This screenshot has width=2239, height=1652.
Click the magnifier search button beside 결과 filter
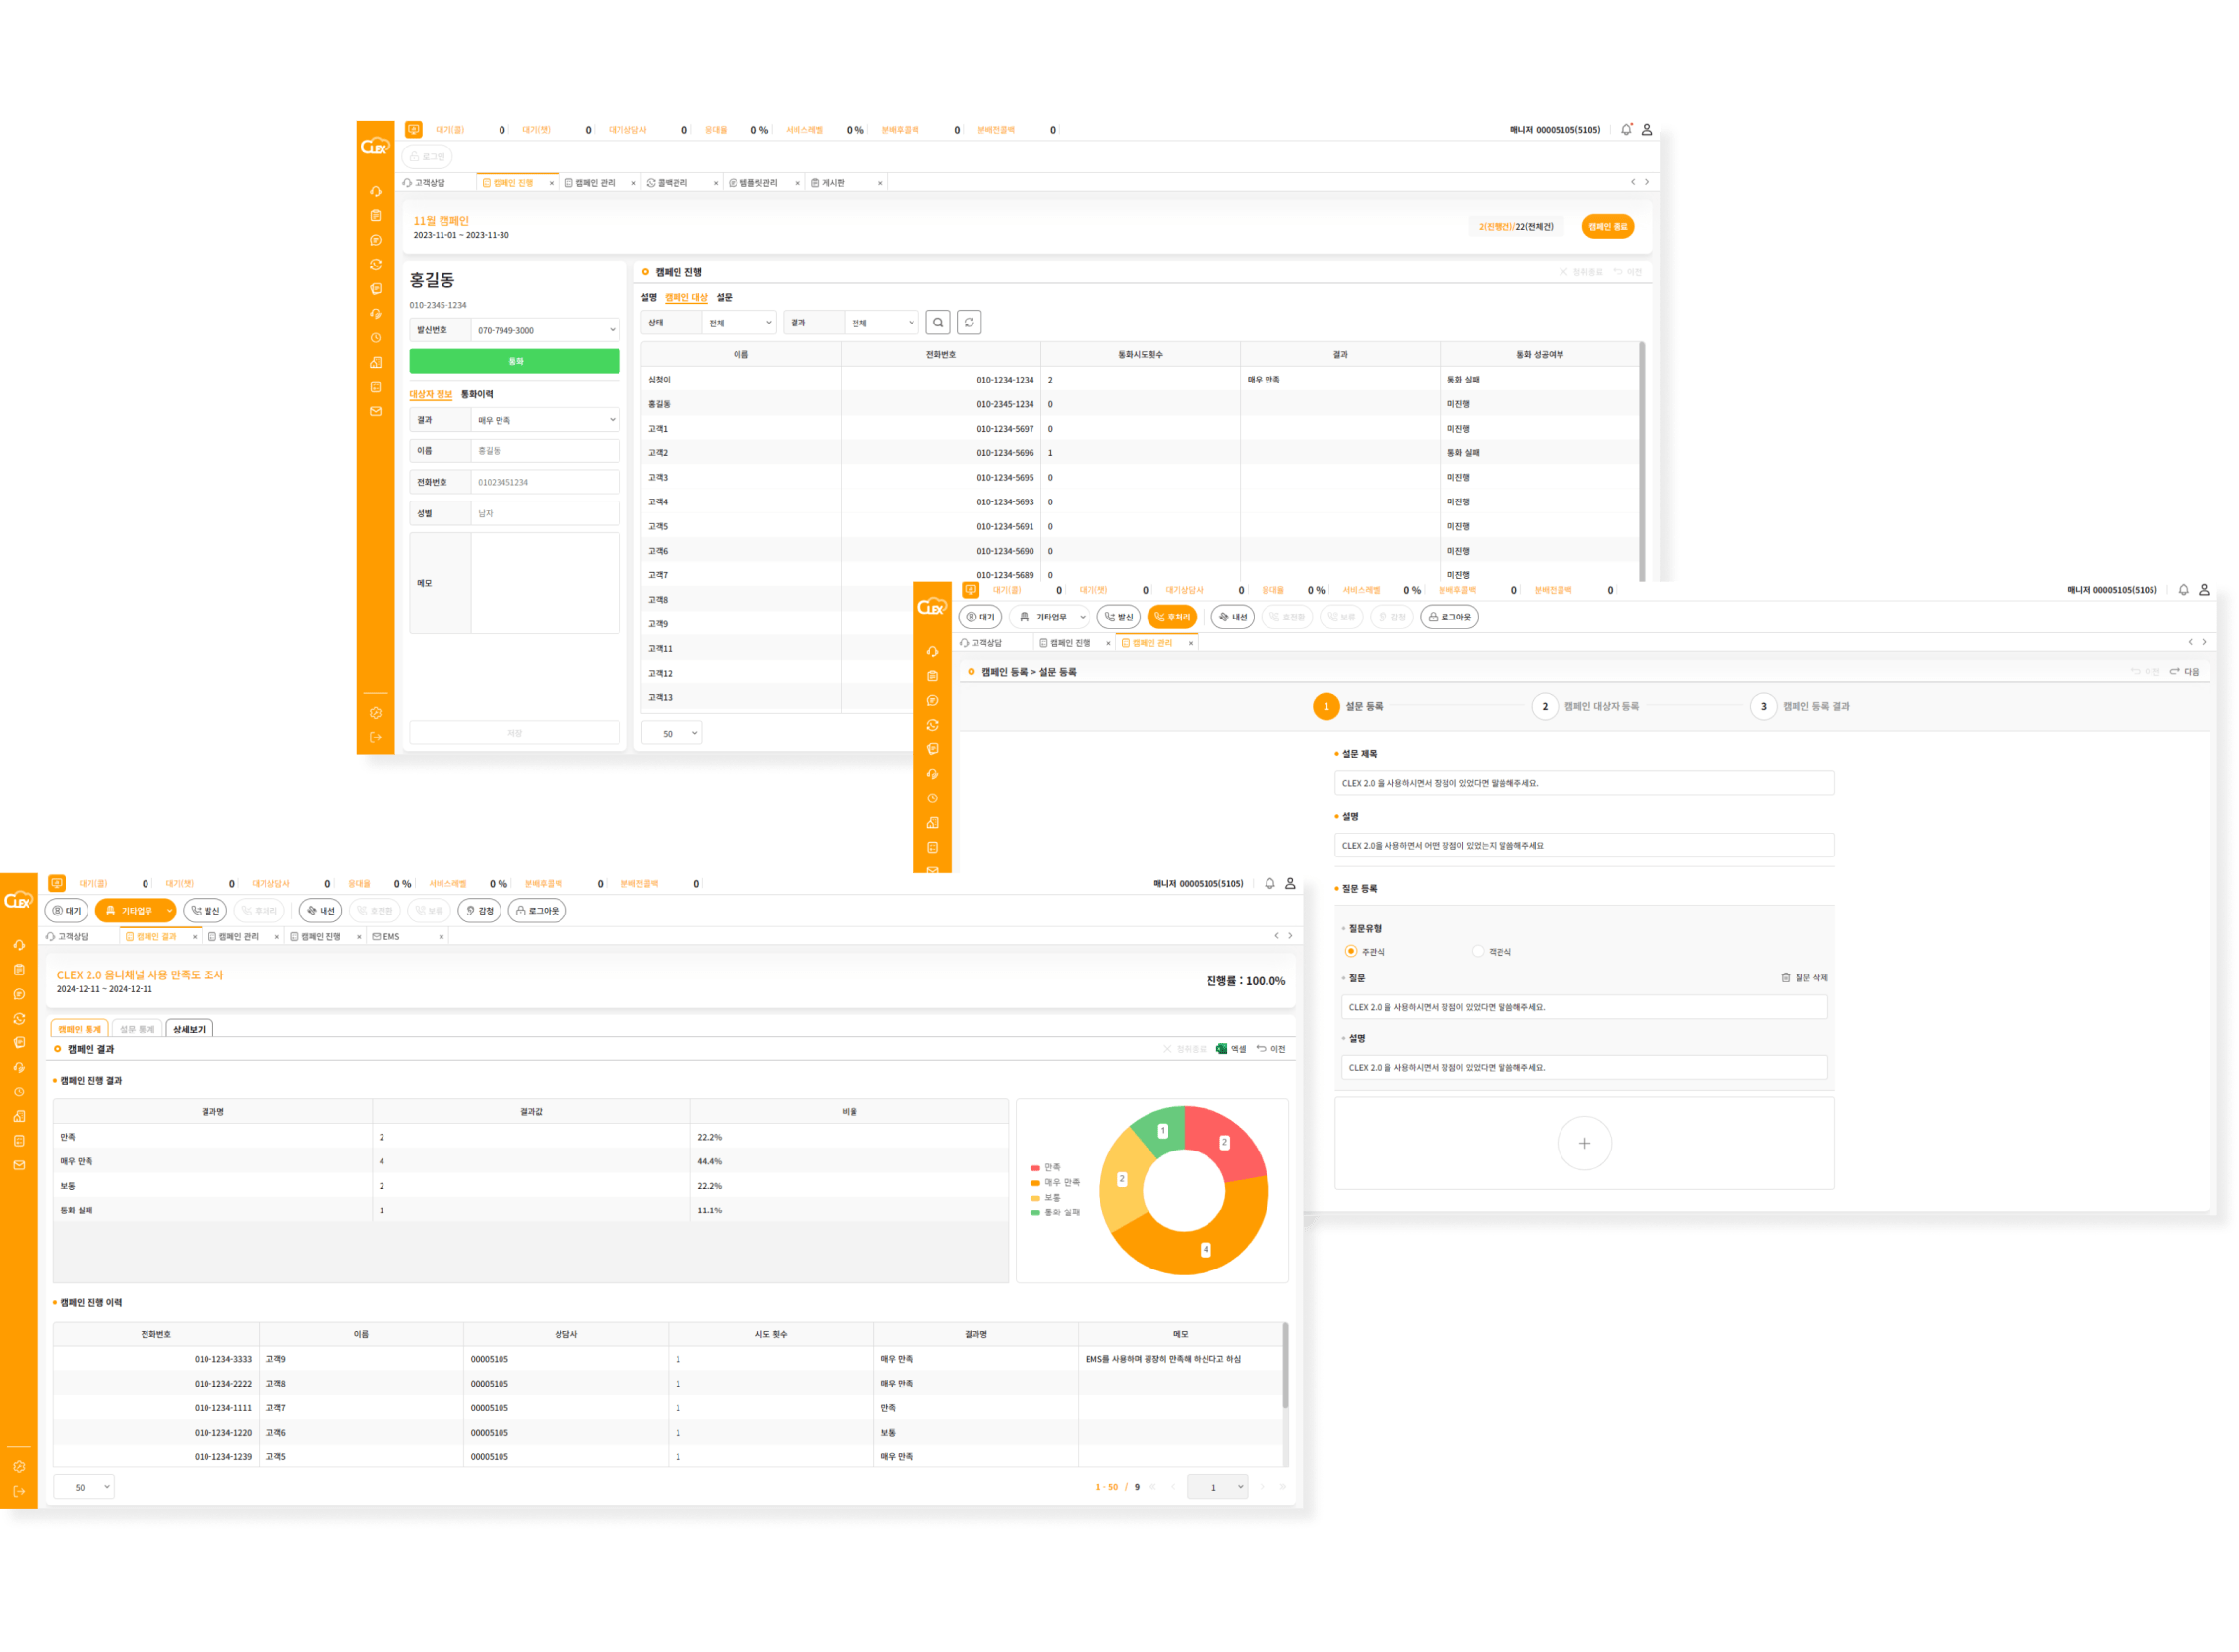click(937, 322)
